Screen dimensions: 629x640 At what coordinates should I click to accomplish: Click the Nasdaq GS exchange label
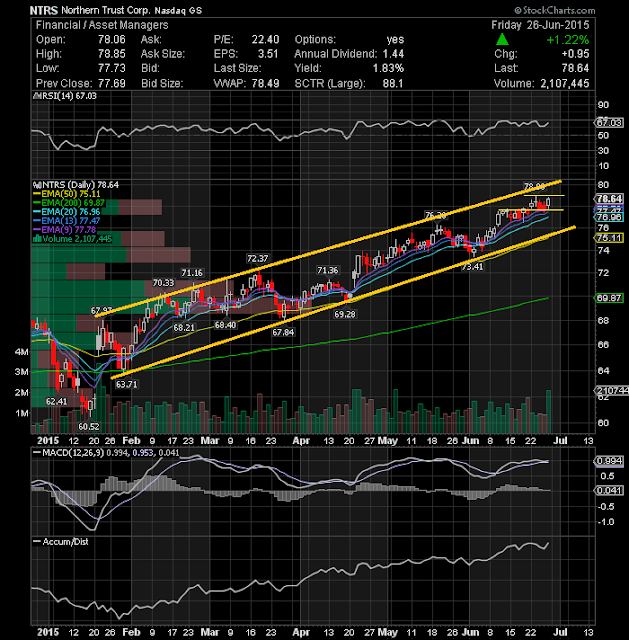pos(178,10)
